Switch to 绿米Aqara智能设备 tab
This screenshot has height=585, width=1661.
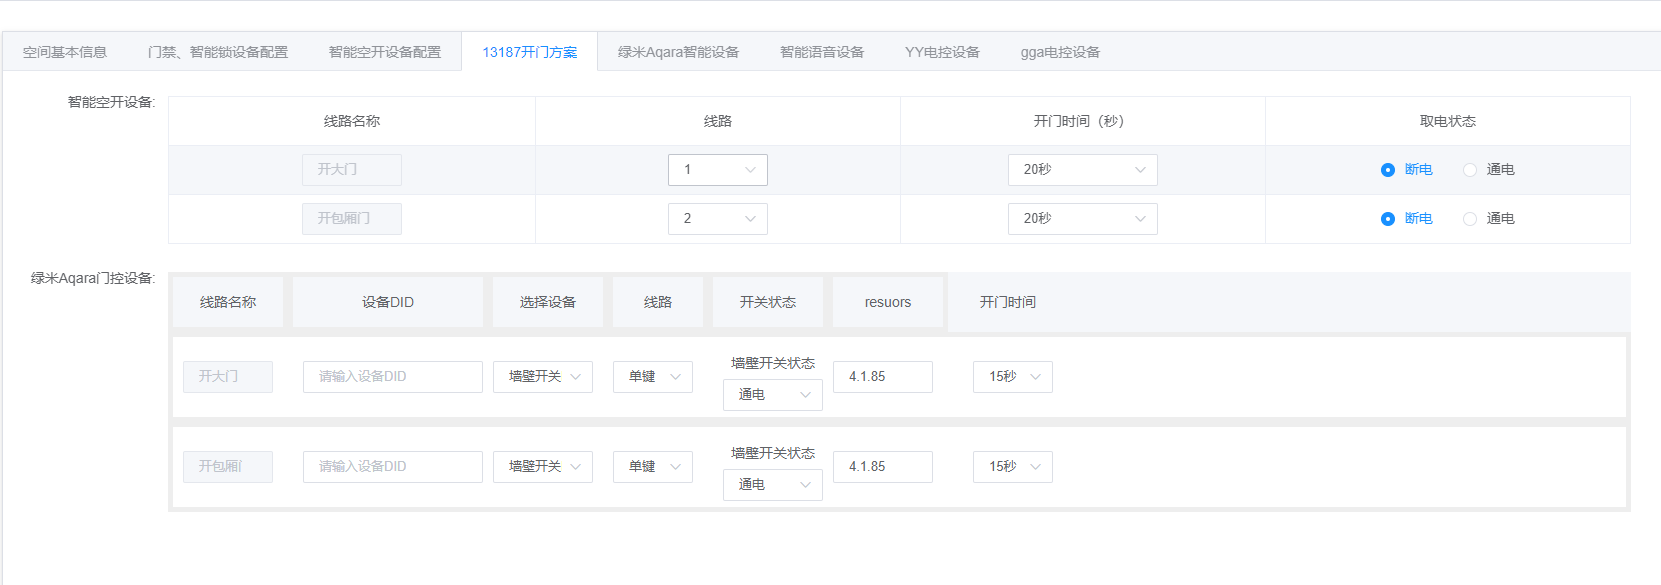coord(678,52)
